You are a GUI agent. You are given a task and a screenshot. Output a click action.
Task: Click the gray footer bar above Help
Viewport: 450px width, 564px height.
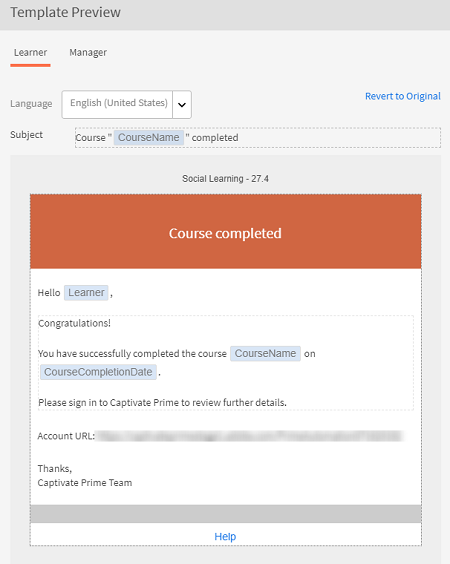[x=226, y=514]
